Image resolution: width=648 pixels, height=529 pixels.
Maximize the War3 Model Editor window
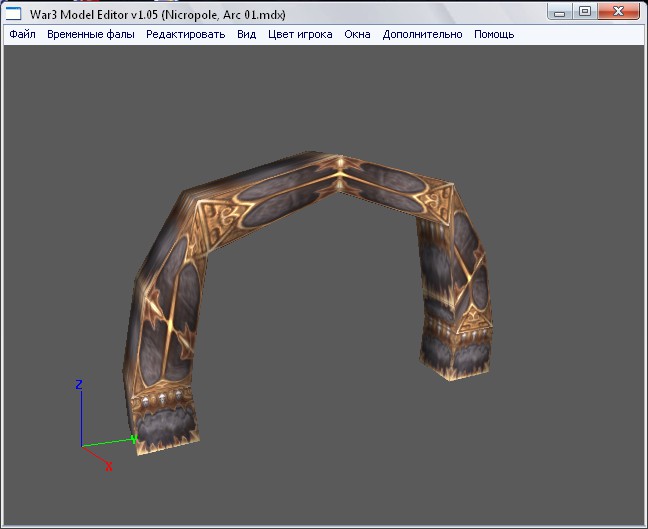click(x=584, y=12)
